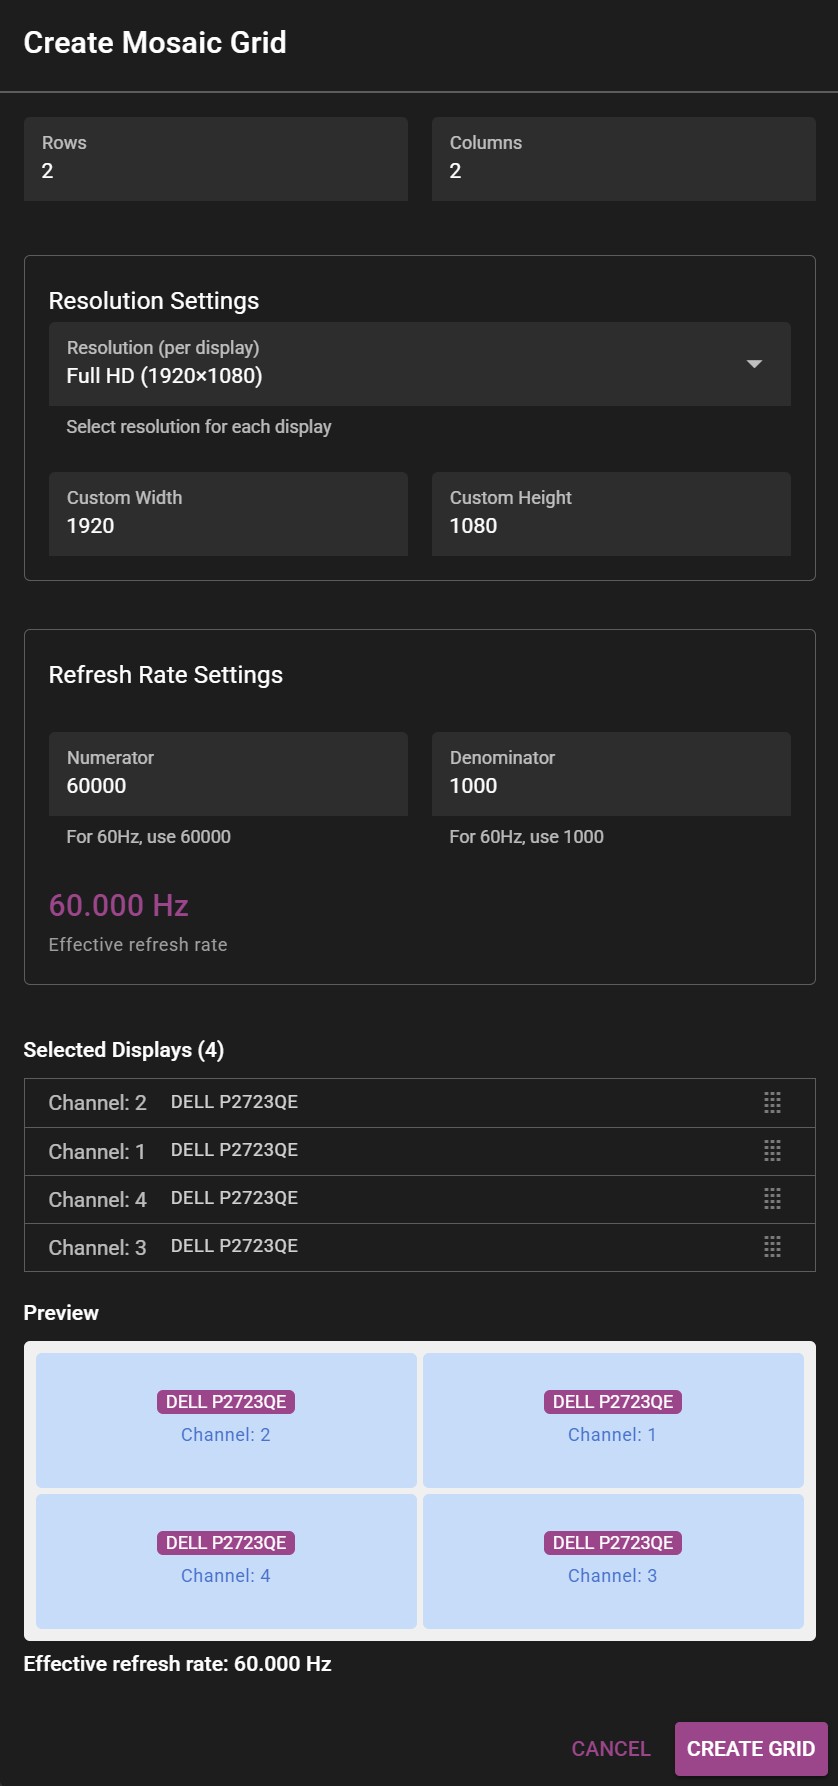This screenshot has height=1786, width=838.
Task: Focus the Custom Width field
Action: coord(228,514)
